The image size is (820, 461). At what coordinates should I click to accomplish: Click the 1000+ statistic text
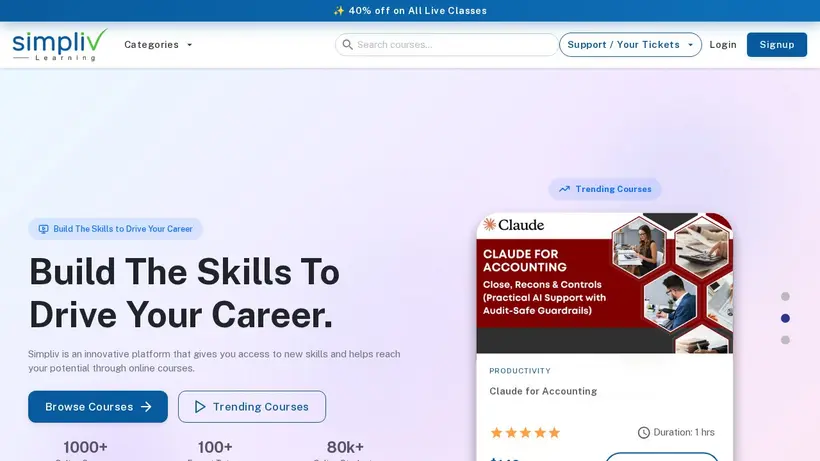[x=85, y=447]
